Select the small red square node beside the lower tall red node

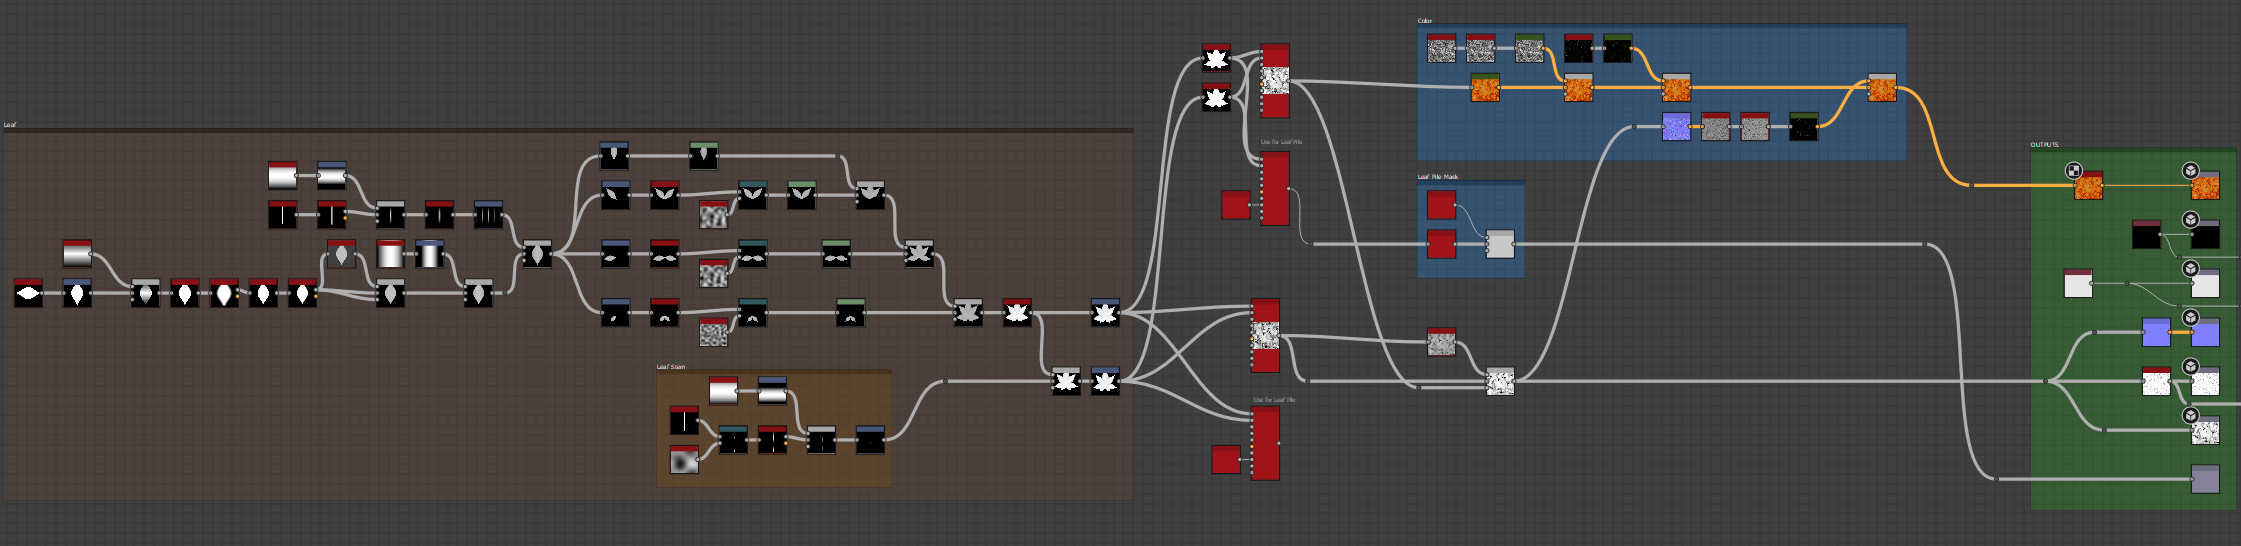(1226, 460)
